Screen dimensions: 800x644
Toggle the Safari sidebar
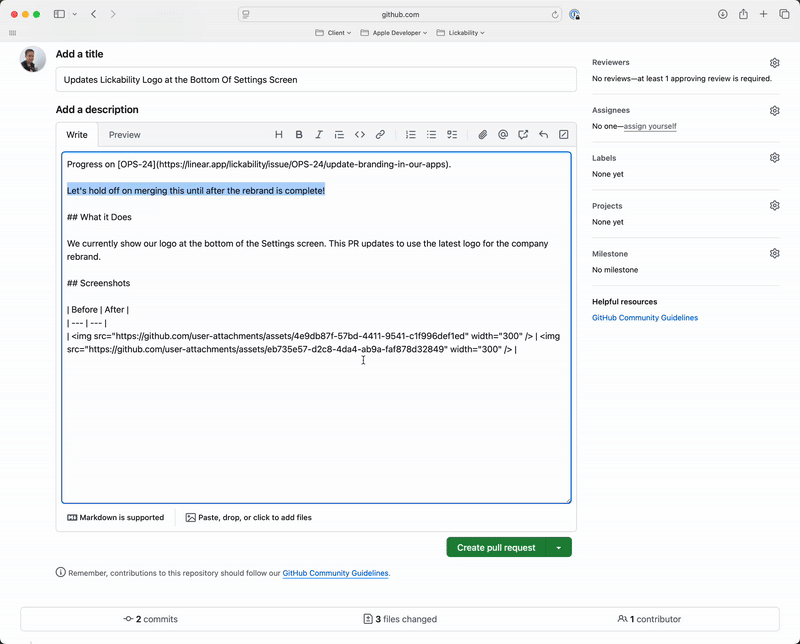click(x=59, y=14)
